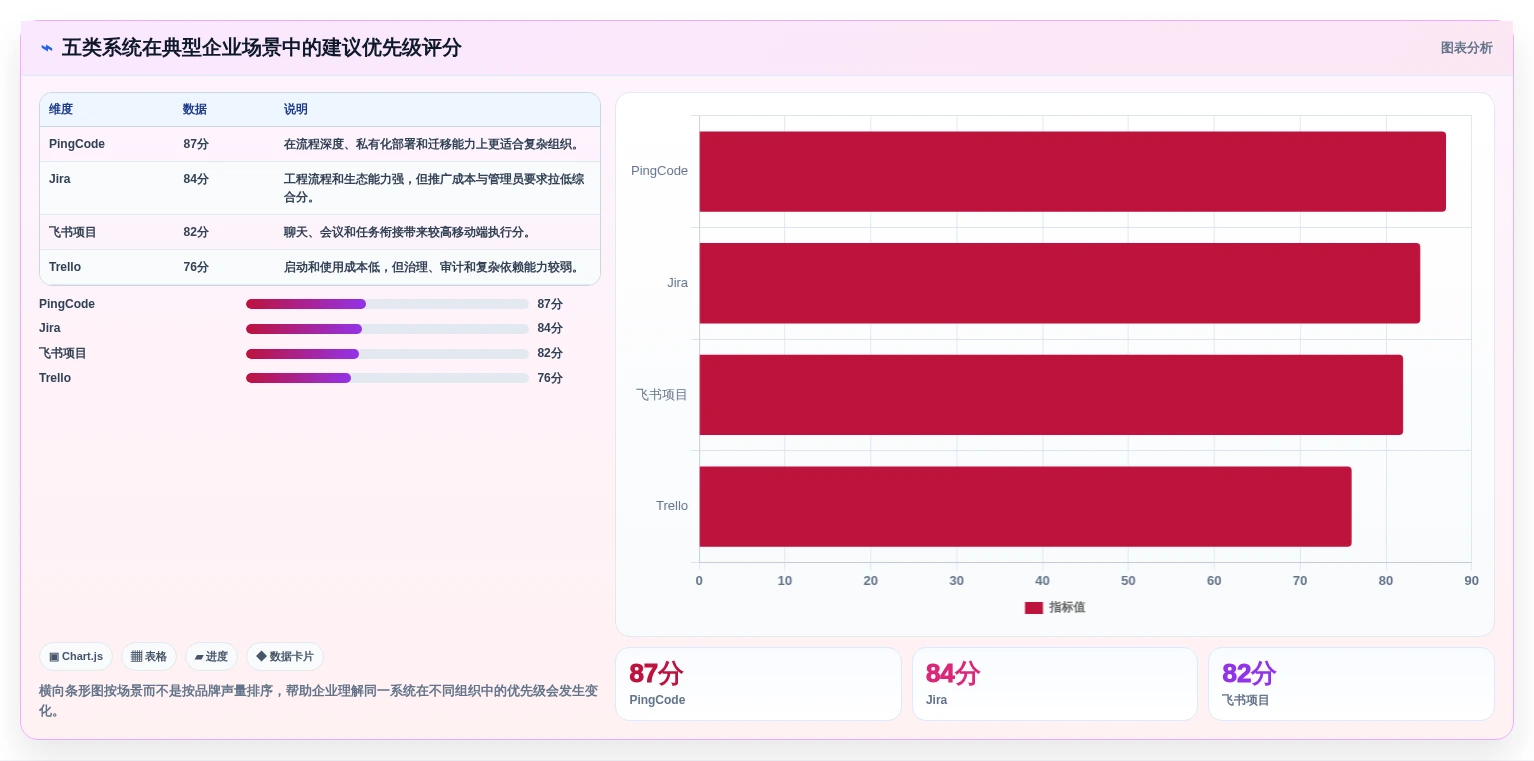The image size is (1534, 761).
Task: Click the description starting 在流程深度
Action: click(434, 144)
